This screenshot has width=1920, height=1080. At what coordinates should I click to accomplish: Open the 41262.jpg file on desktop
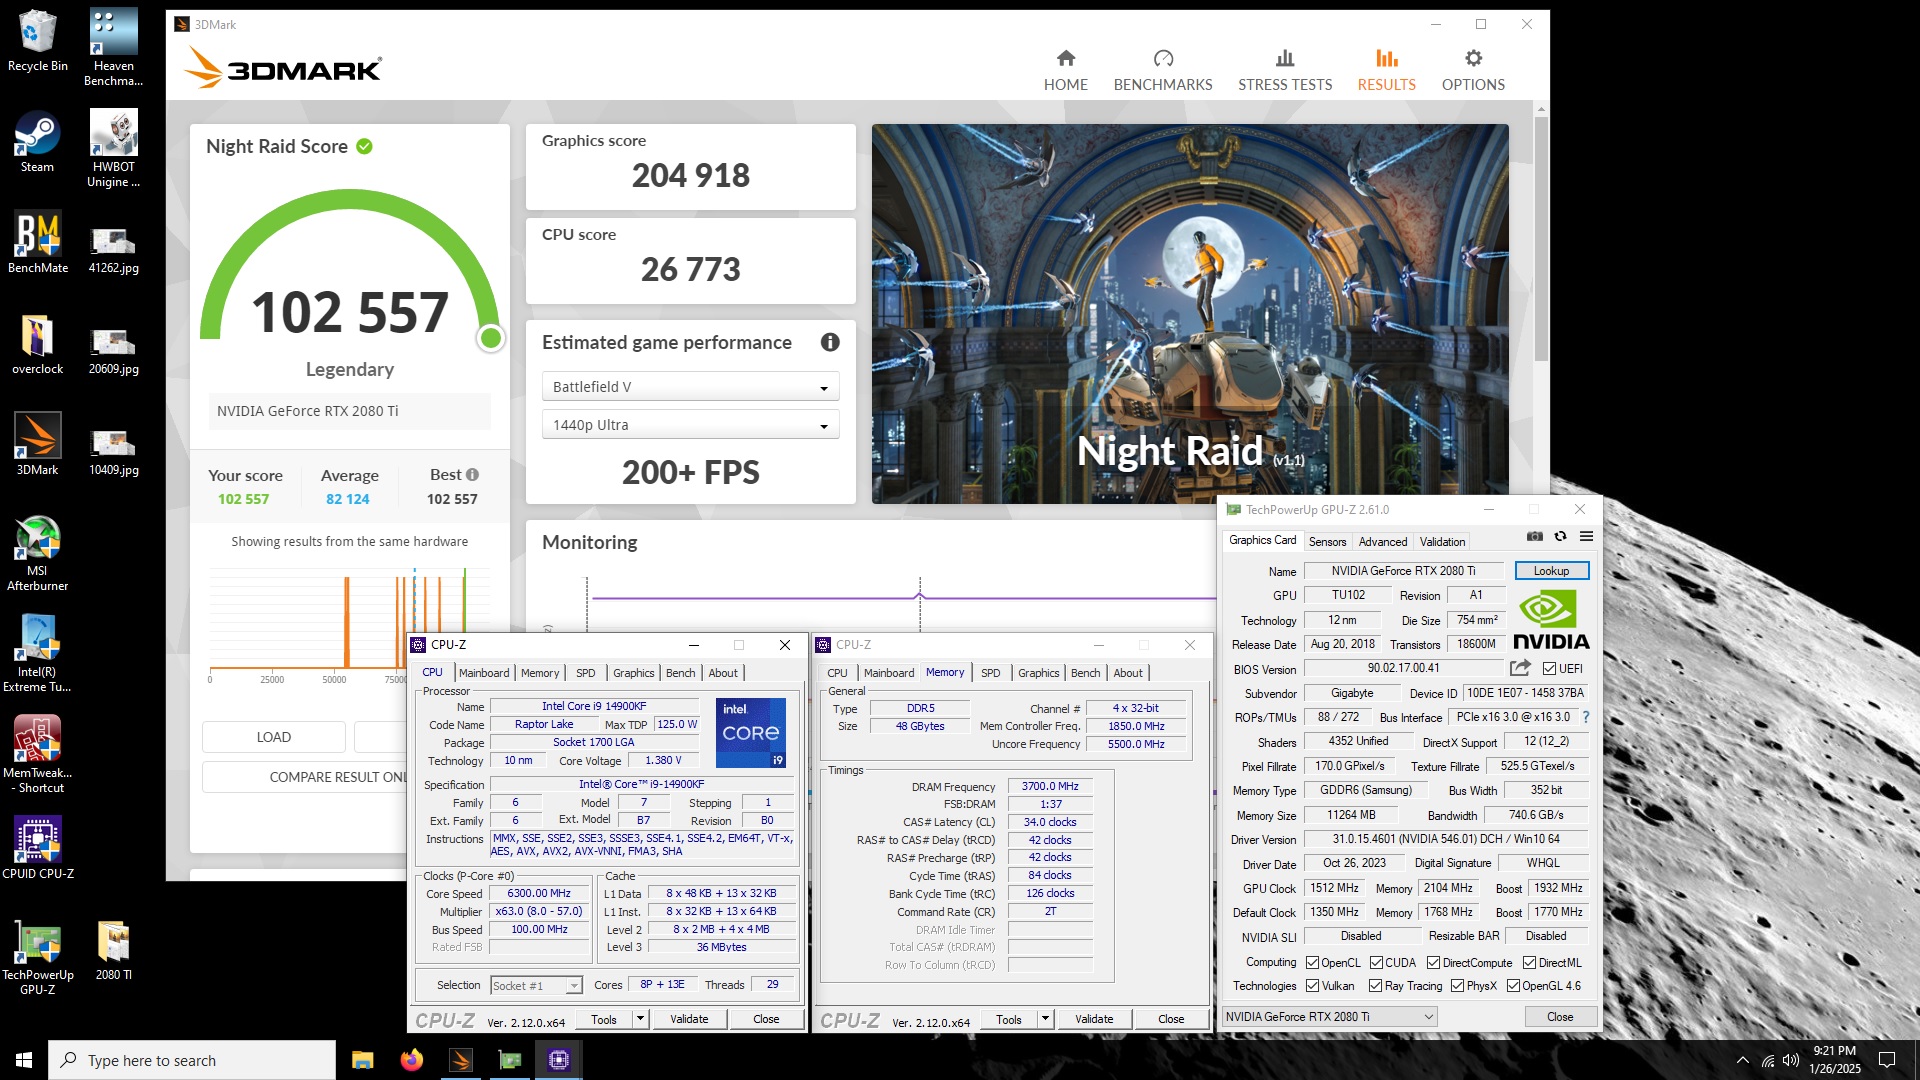point(114,250)
